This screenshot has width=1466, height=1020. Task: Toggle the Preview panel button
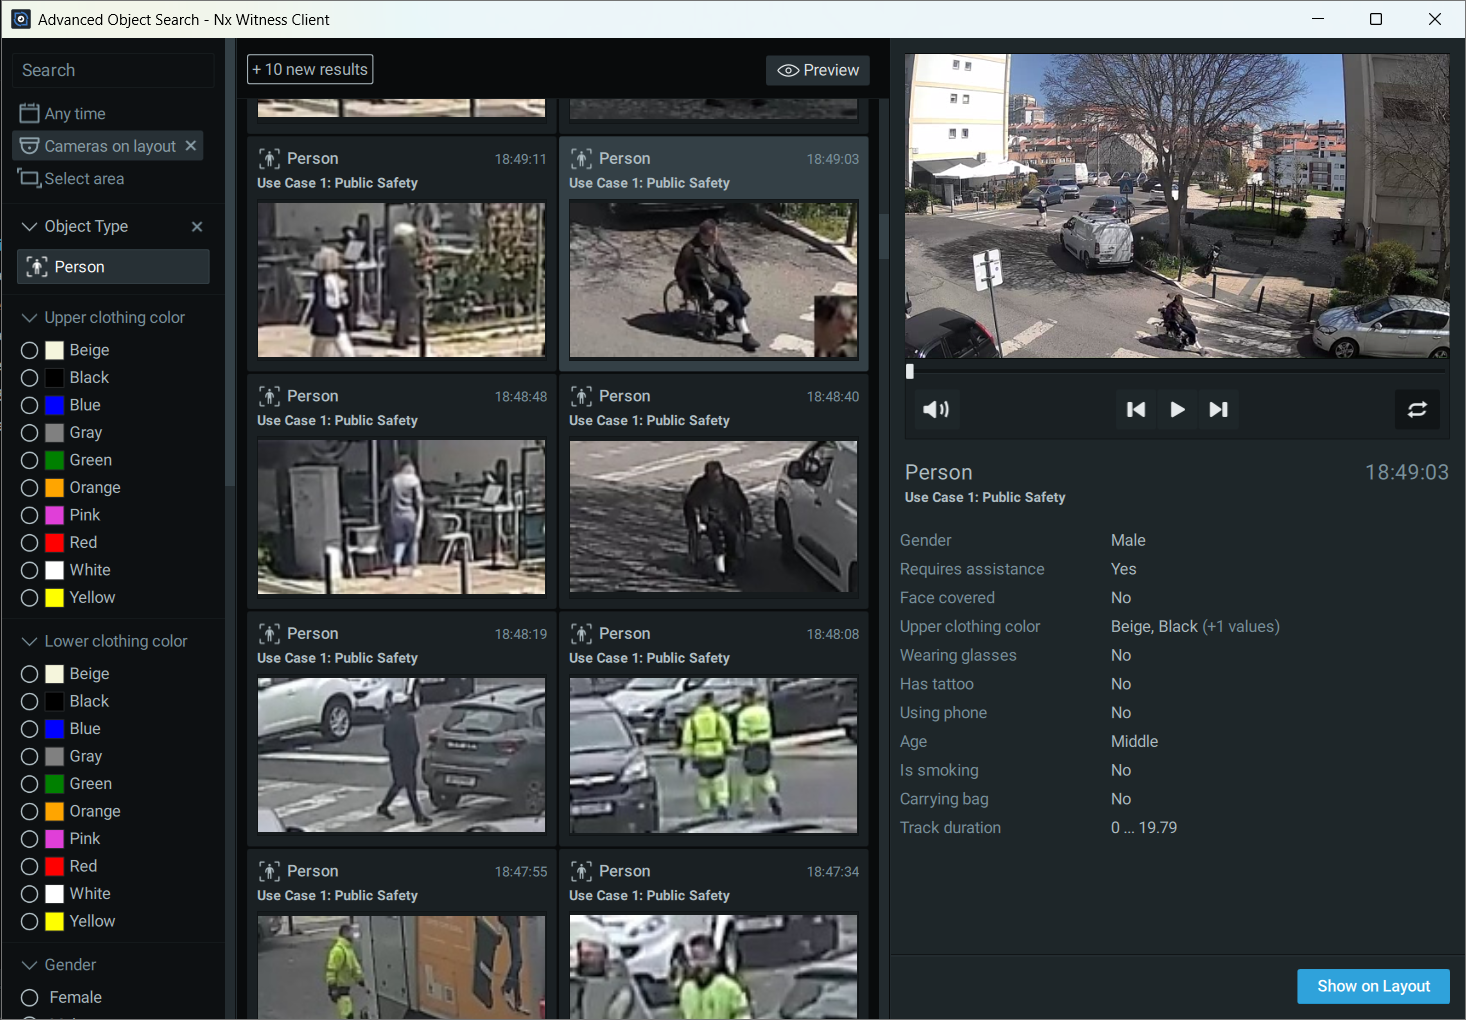(818, 70)
